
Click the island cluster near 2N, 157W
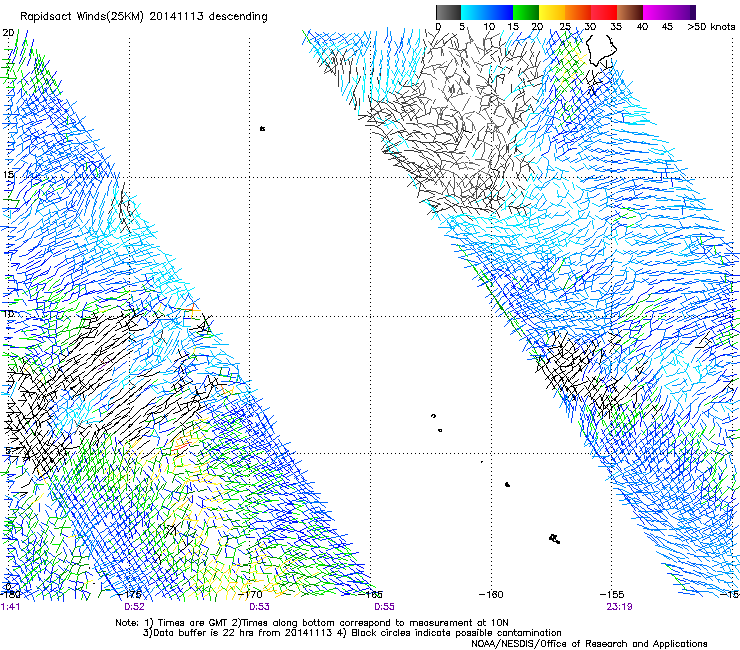pyautogui.click(x=555, y=539)
